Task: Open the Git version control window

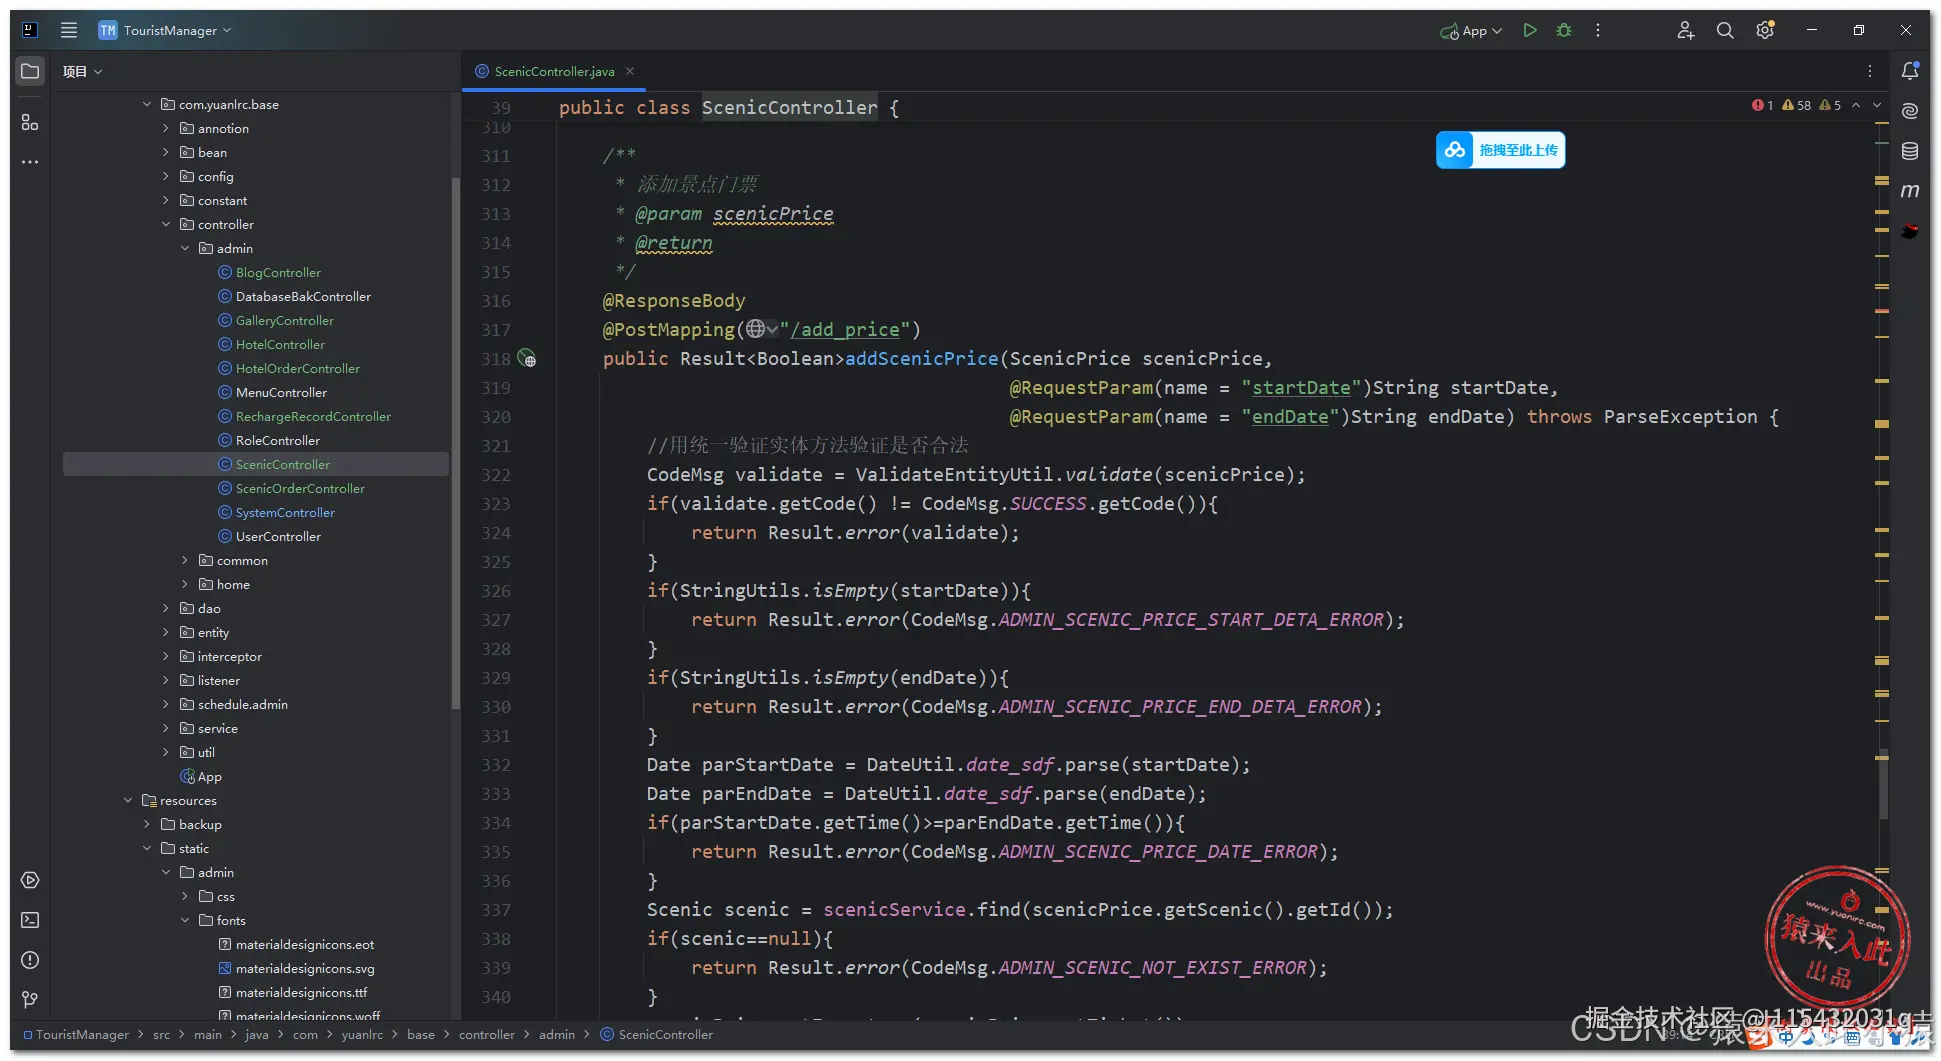Action: point(30,1000)
